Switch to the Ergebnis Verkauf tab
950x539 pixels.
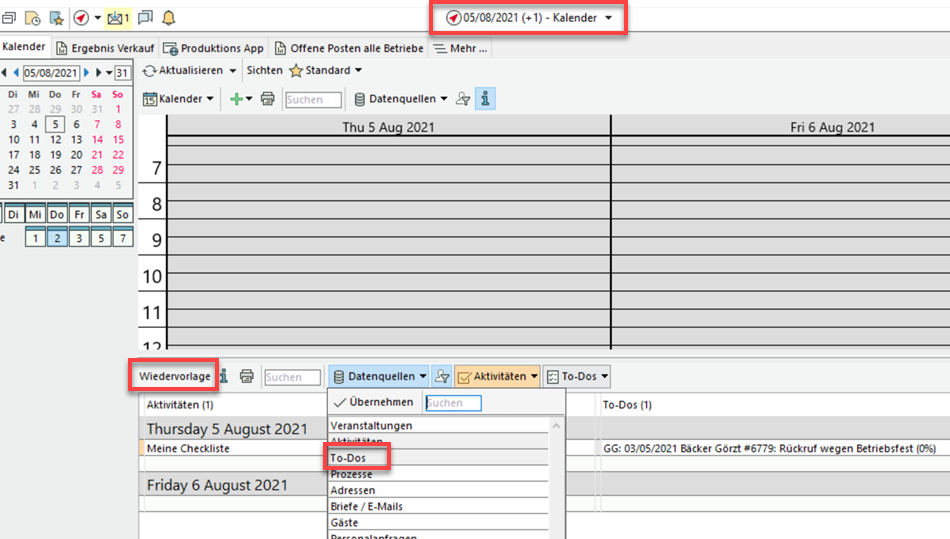click(x=106, y=48)
